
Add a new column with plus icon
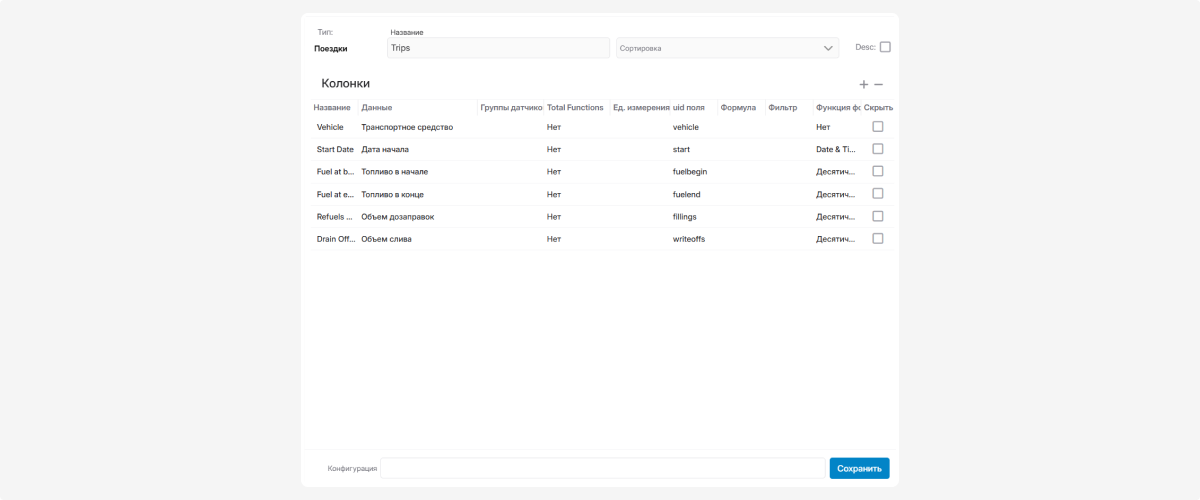[864, 85]
